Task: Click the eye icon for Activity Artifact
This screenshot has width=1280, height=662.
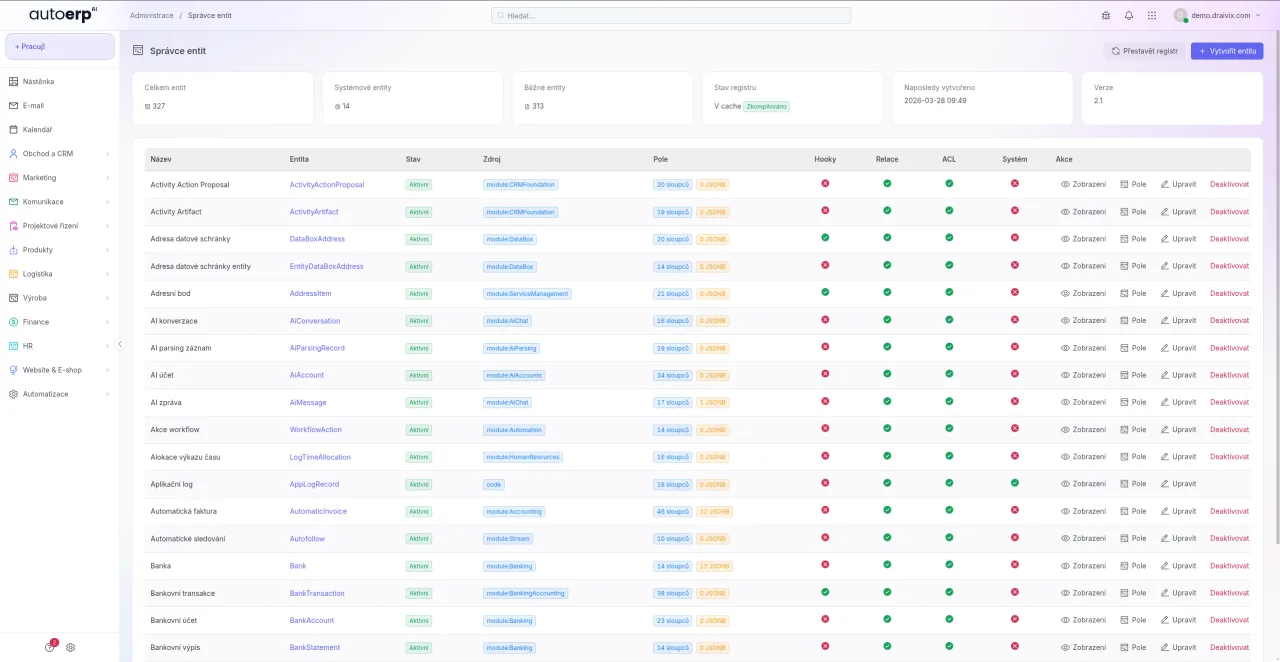Action: [x=1065, y=212]
